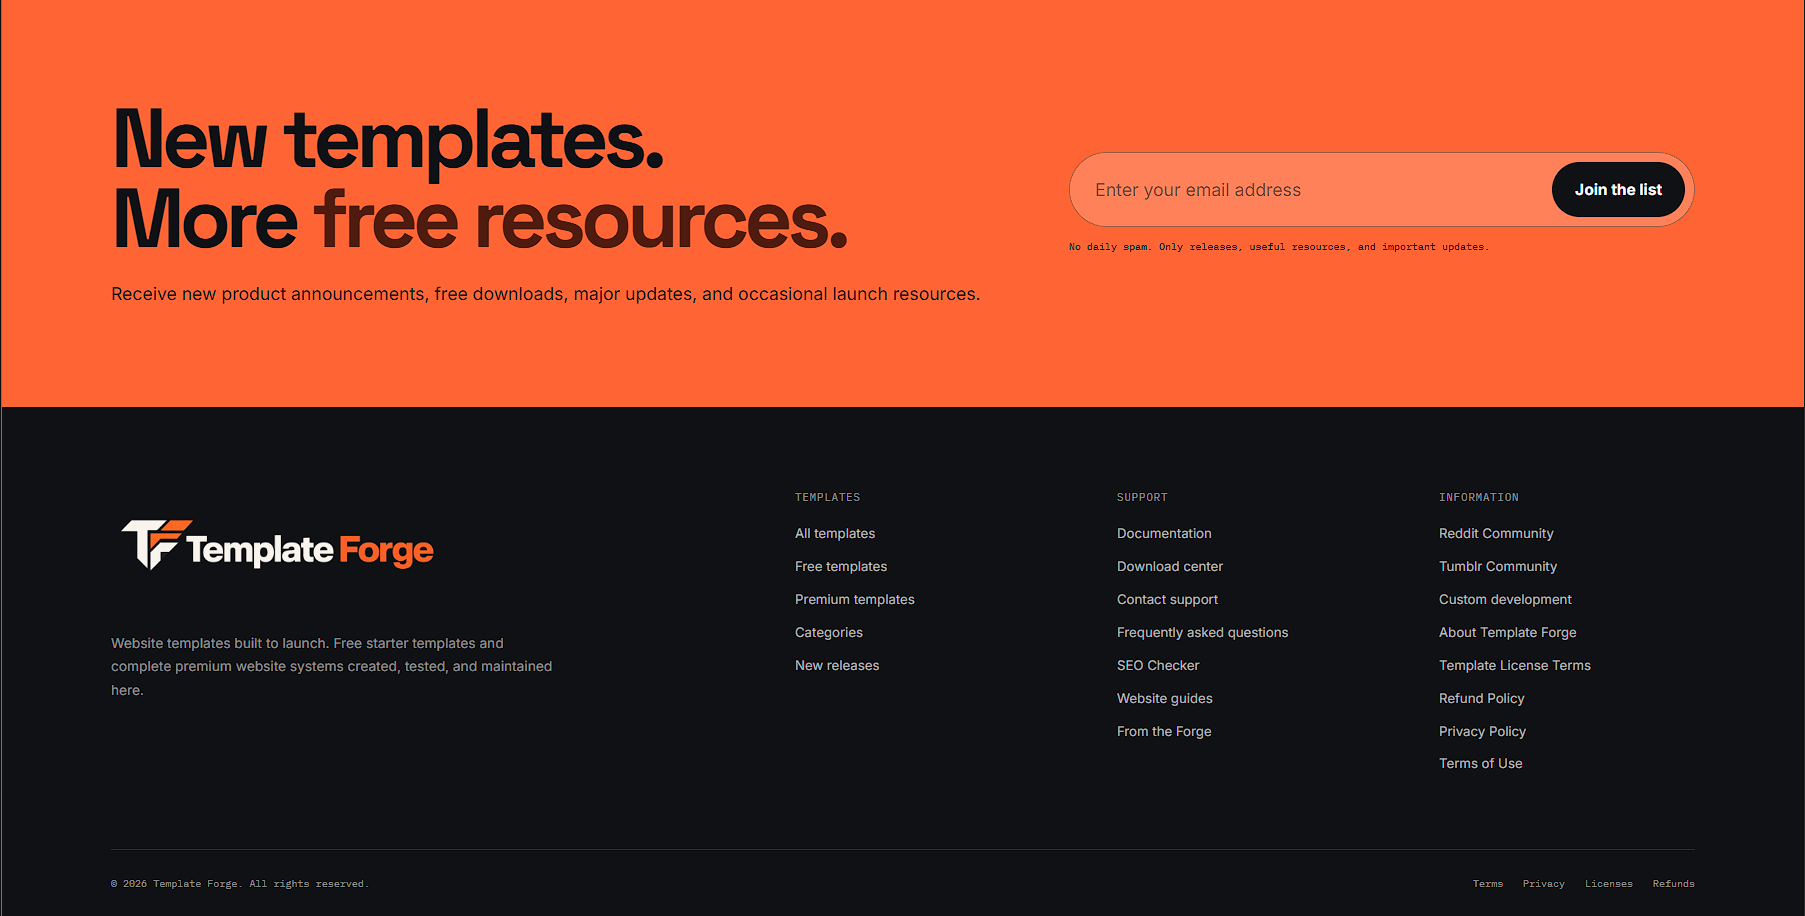Click the TEMPLATES column heading
The image size is (1805, 916).
[828, 497]
